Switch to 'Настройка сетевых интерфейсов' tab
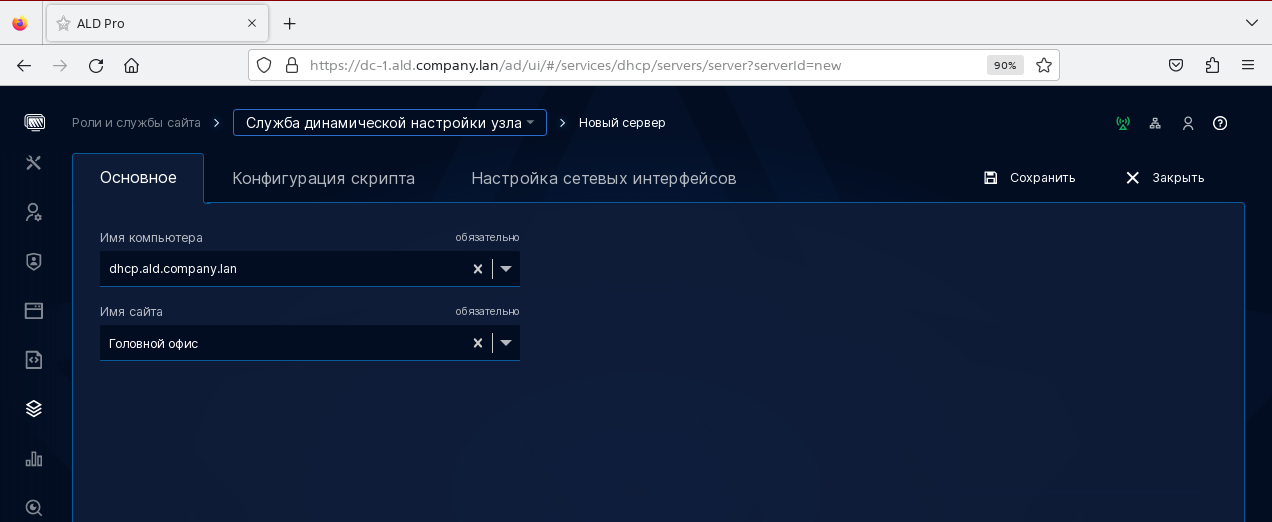1272x522 pixels. tap(603, 178)
